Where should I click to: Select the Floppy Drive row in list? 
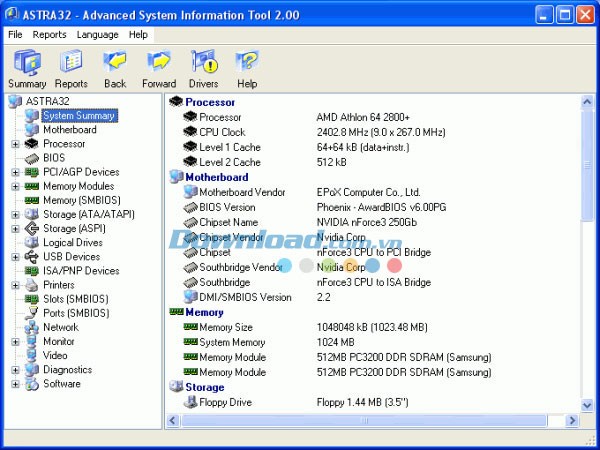click(x=226, y=402)
